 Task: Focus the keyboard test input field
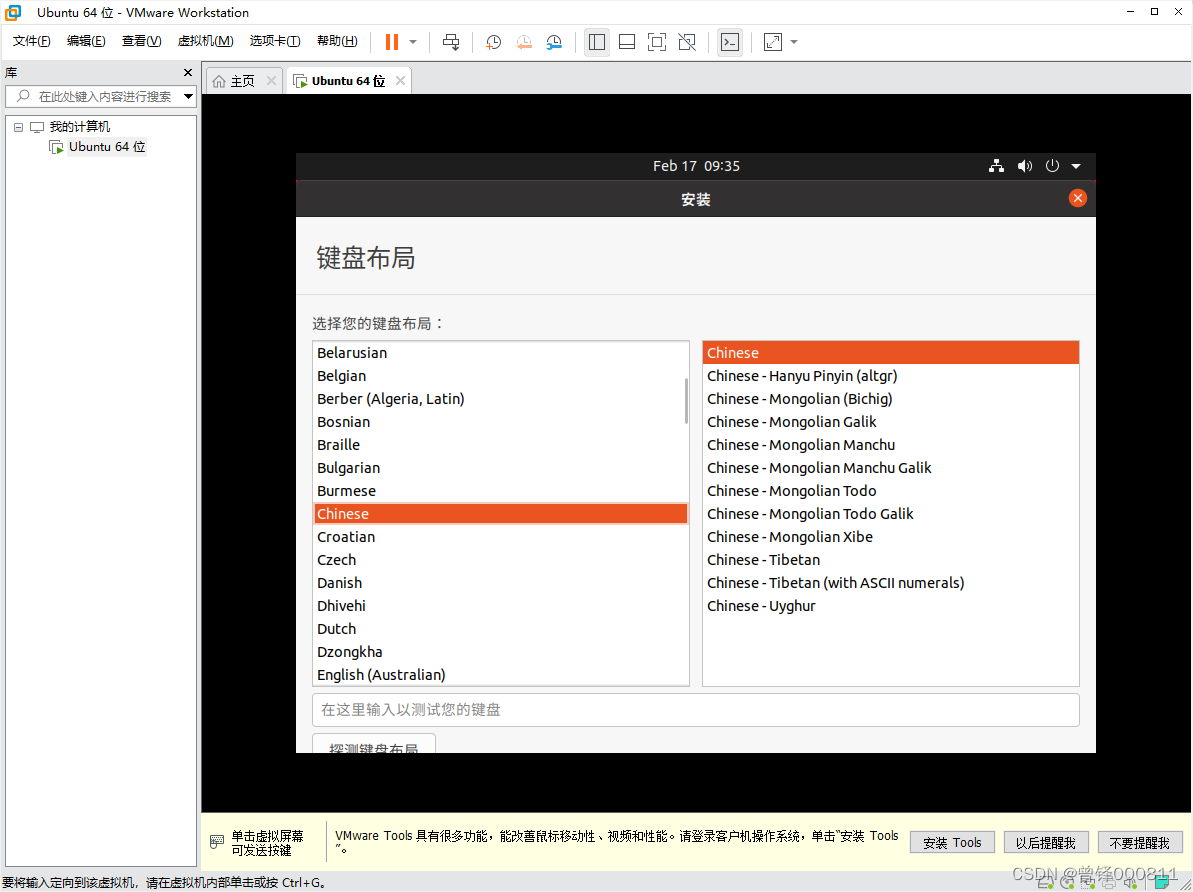(695, 709)
